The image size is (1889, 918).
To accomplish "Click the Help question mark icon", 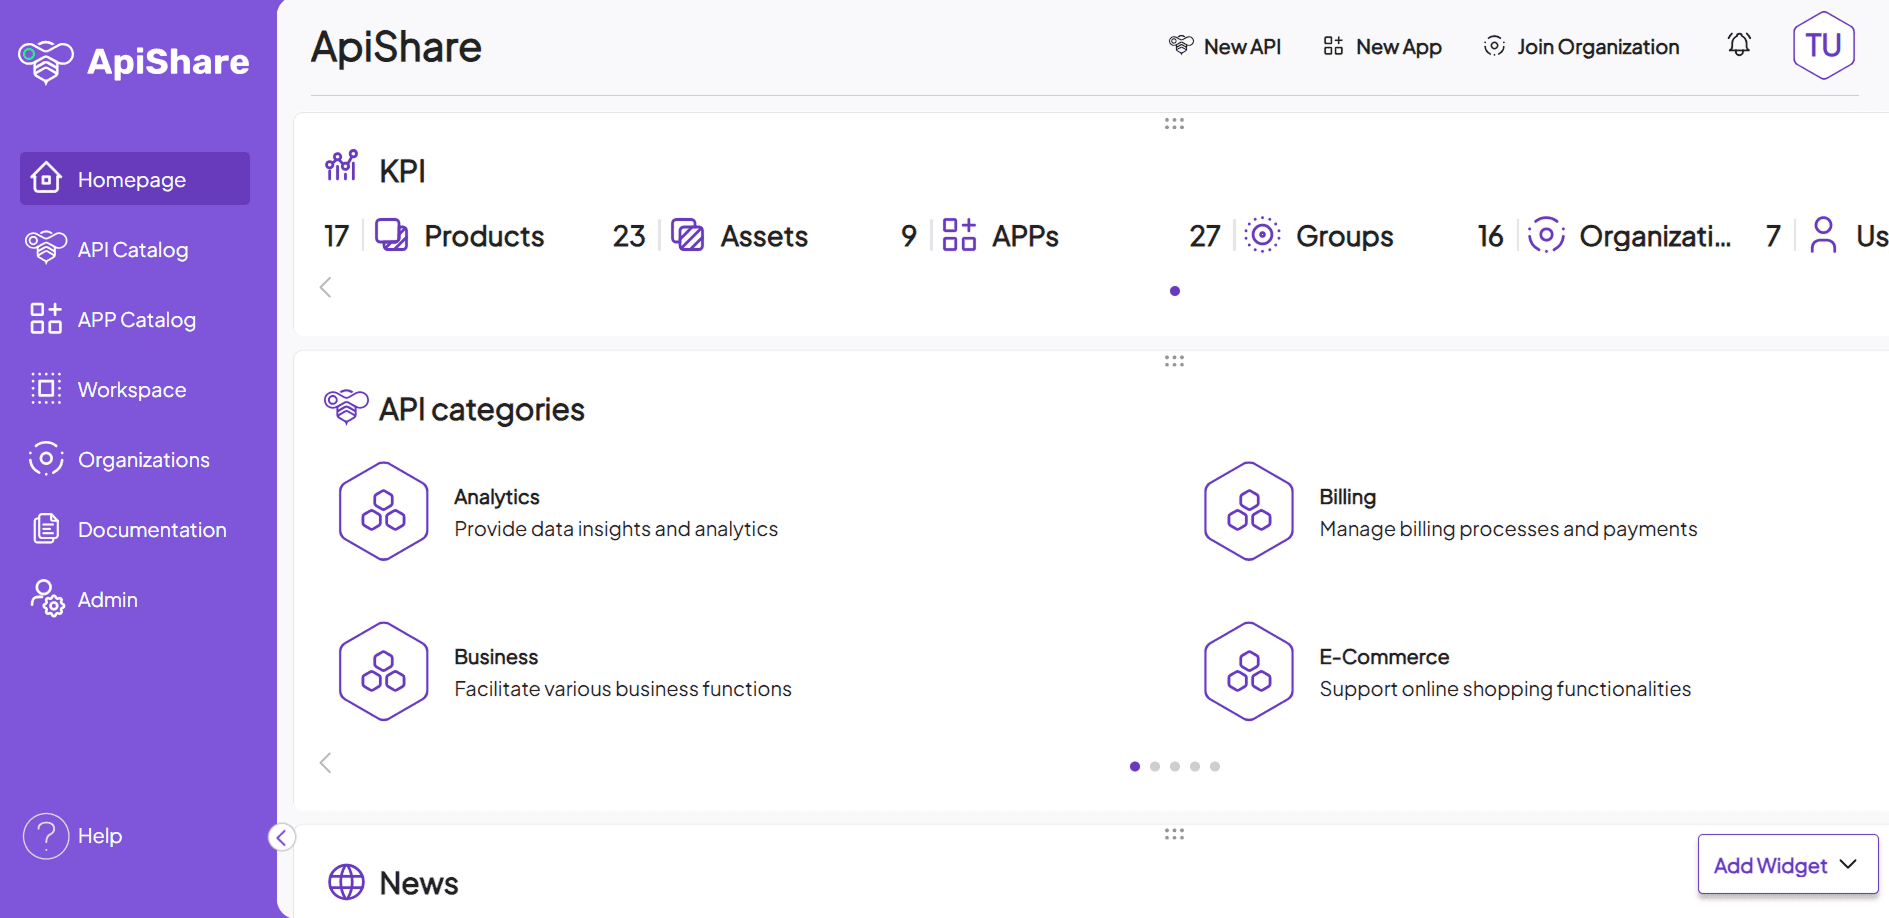I will click(x=46, y=835).
